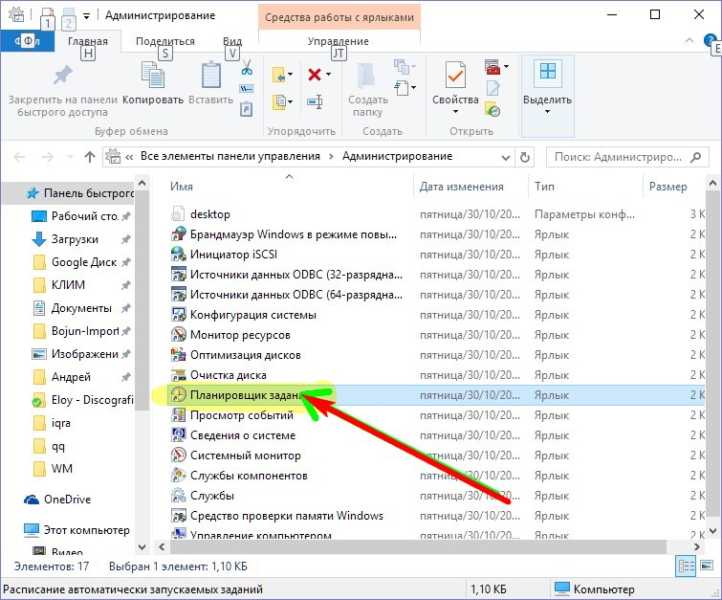Click the Create new folder icon

[367, 76]
